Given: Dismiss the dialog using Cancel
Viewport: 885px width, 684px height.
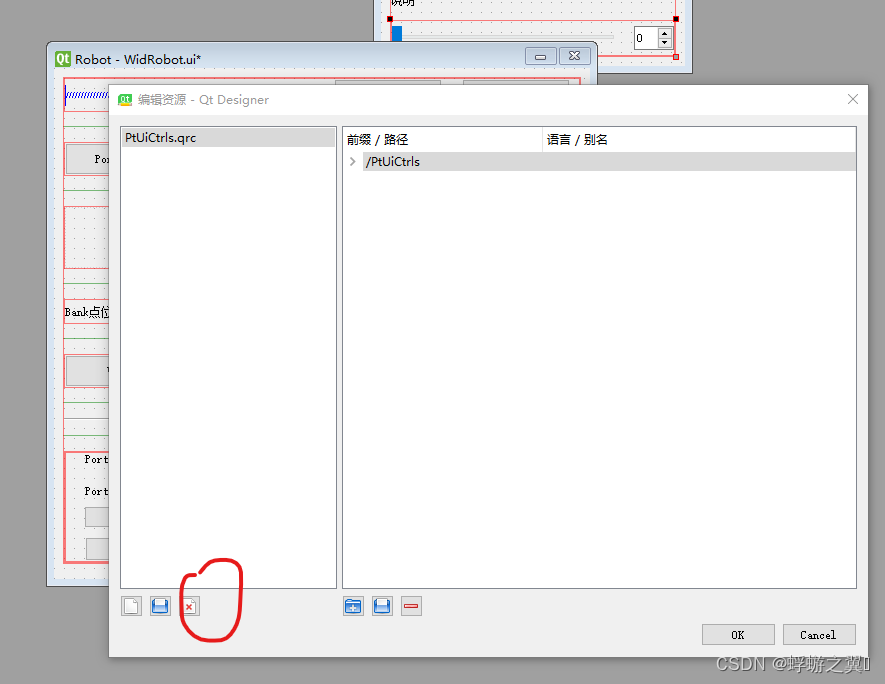Looking at the screenshot, I should [818, 634].
